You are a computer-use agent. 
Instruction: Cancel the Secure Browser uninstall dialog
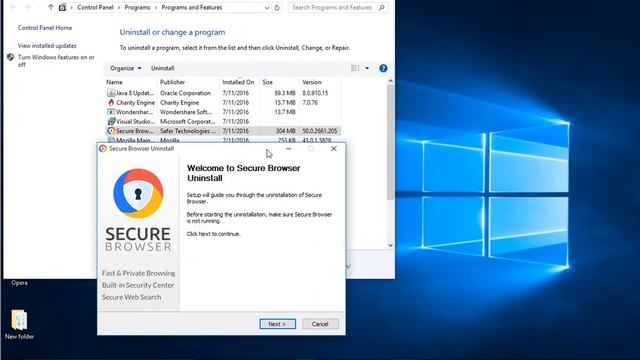(320, 324)
